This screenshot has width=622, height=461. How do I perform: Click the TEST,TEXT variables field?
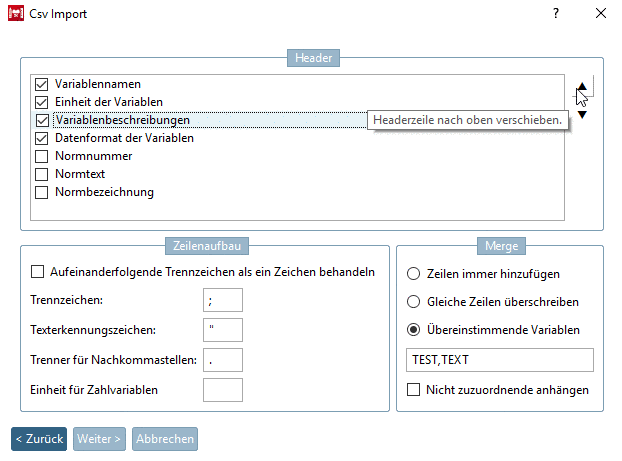pos(500,360)
